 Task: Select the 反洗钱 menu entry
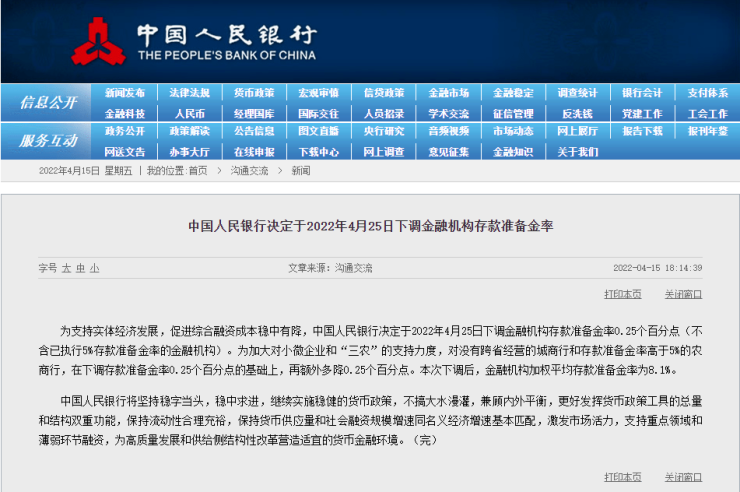(x=577, y=114)
